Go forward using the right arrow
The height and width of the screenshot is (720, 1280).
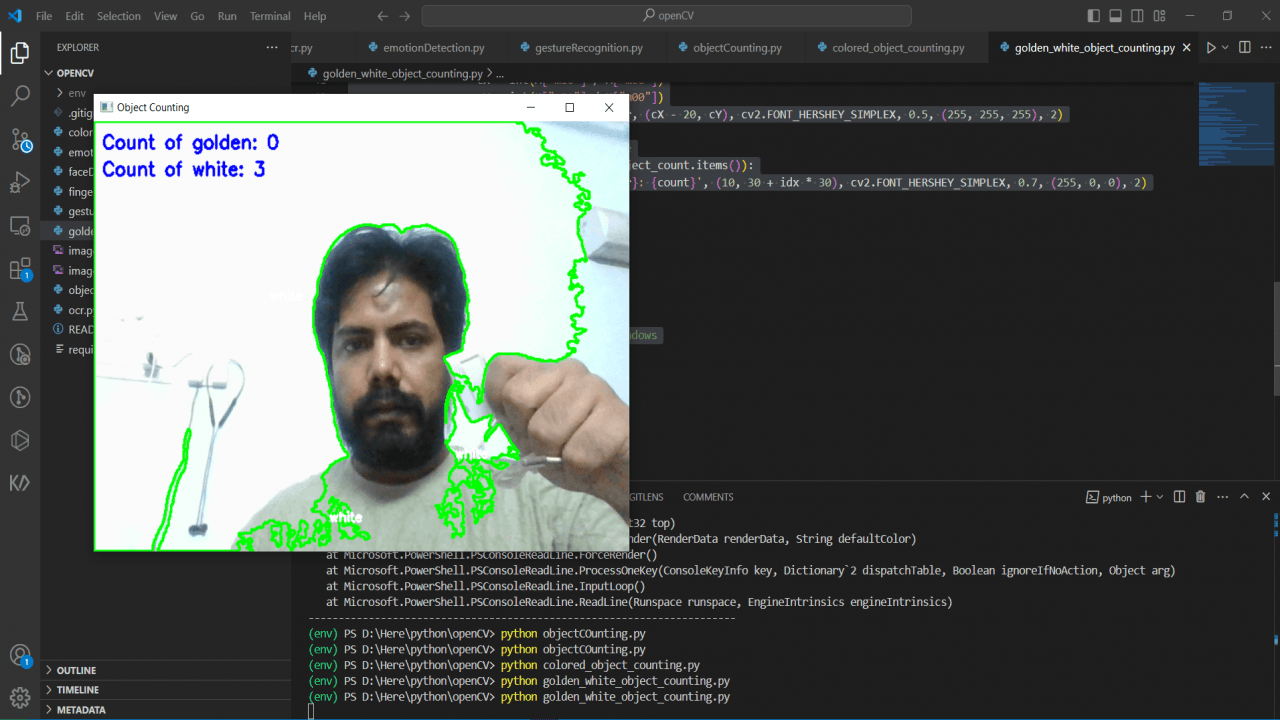tap(404, 16)
